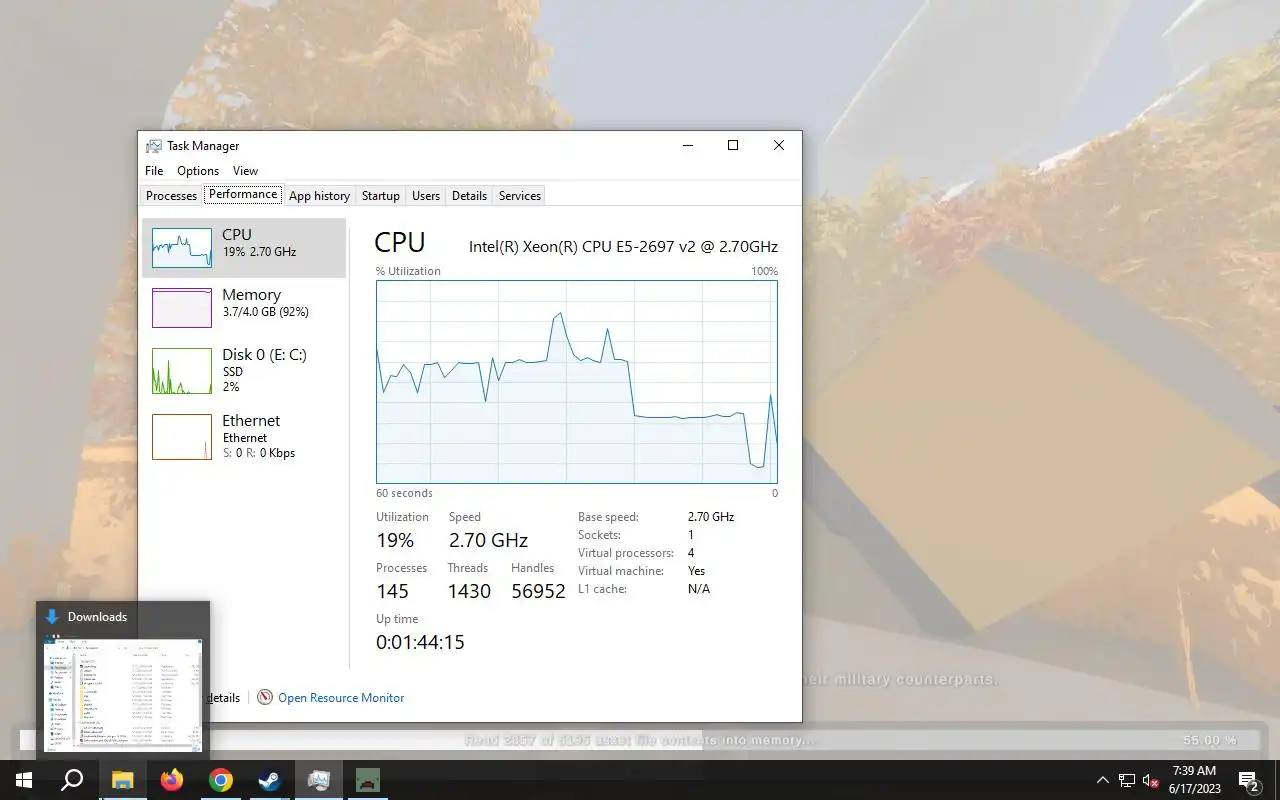1280x800 pixels.
Task: Open File Explorer from the taskbar
Action: [122, 780]
